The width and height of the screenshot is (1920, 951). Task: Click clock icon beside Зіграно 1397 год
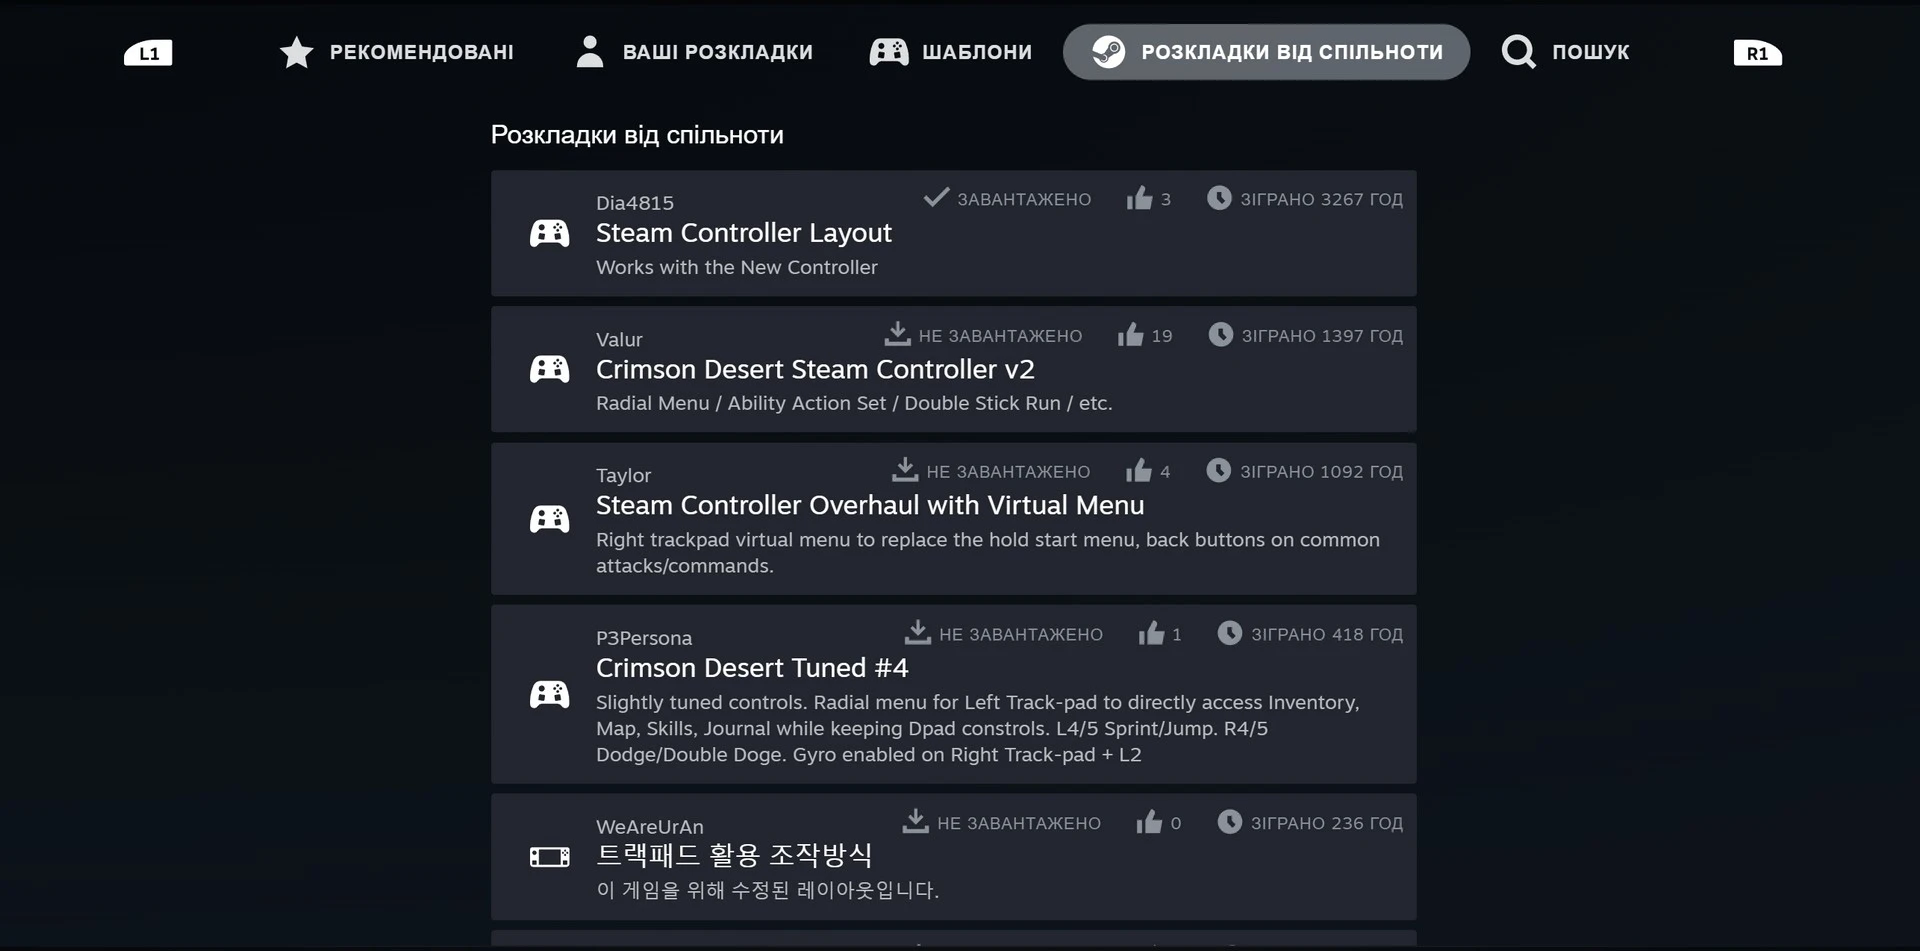(x=1220, y=334)
